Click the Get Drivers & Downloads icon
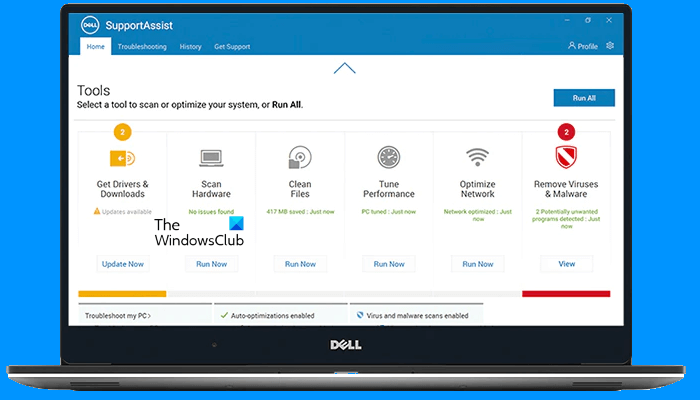This screenshot has height=400, width=700. (x=122, y=158)
